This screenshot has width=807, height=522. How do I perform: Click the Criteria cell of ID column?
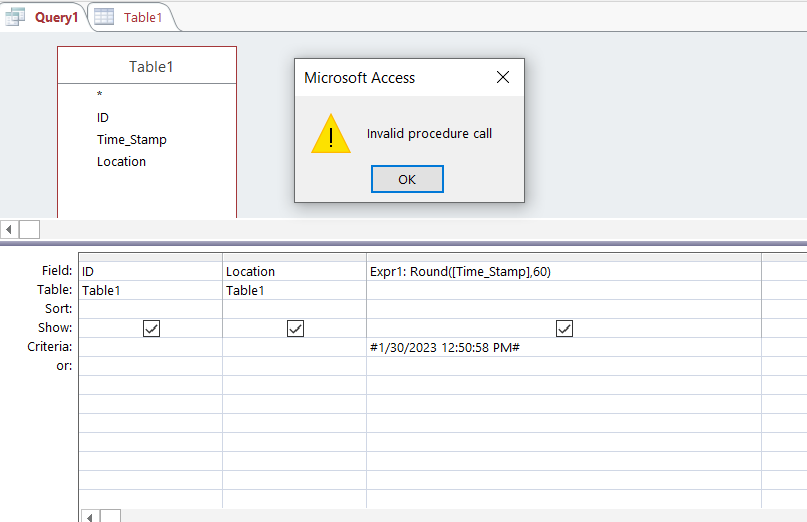151,347
